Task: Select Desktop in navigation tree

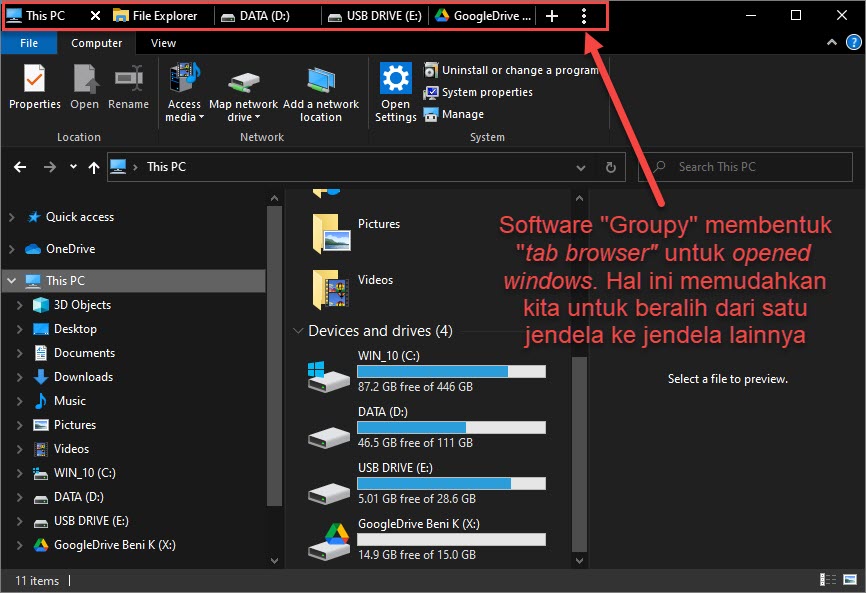Action: [x=75, y=329]
